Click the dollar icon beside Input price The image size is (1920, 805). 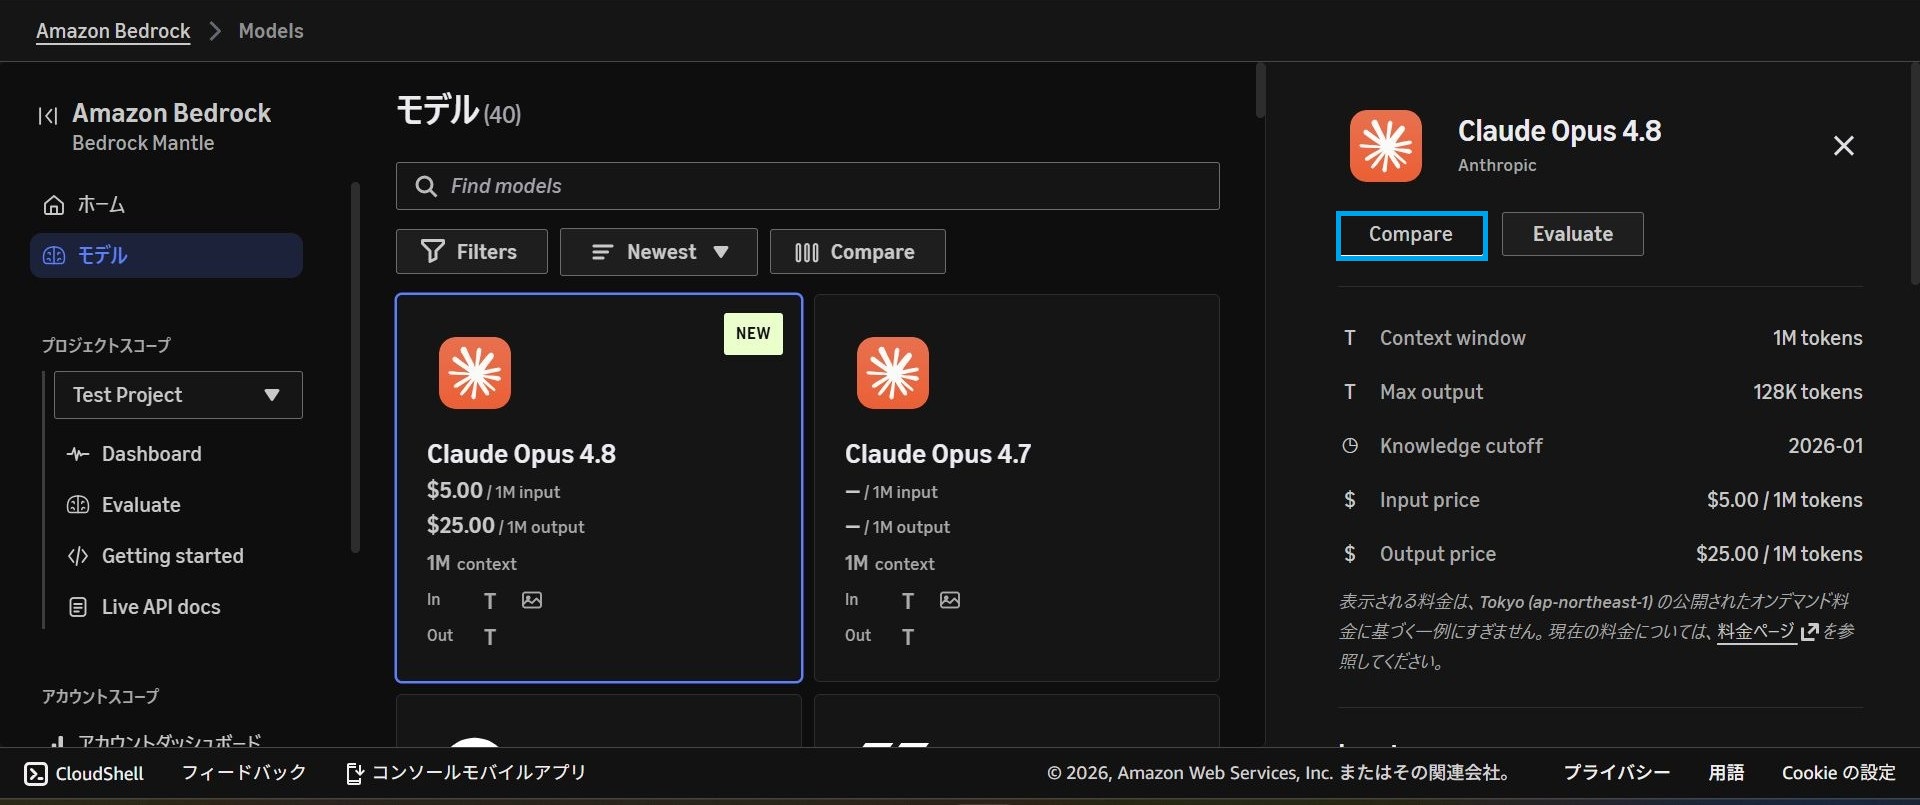click(x=1350, y=500)
